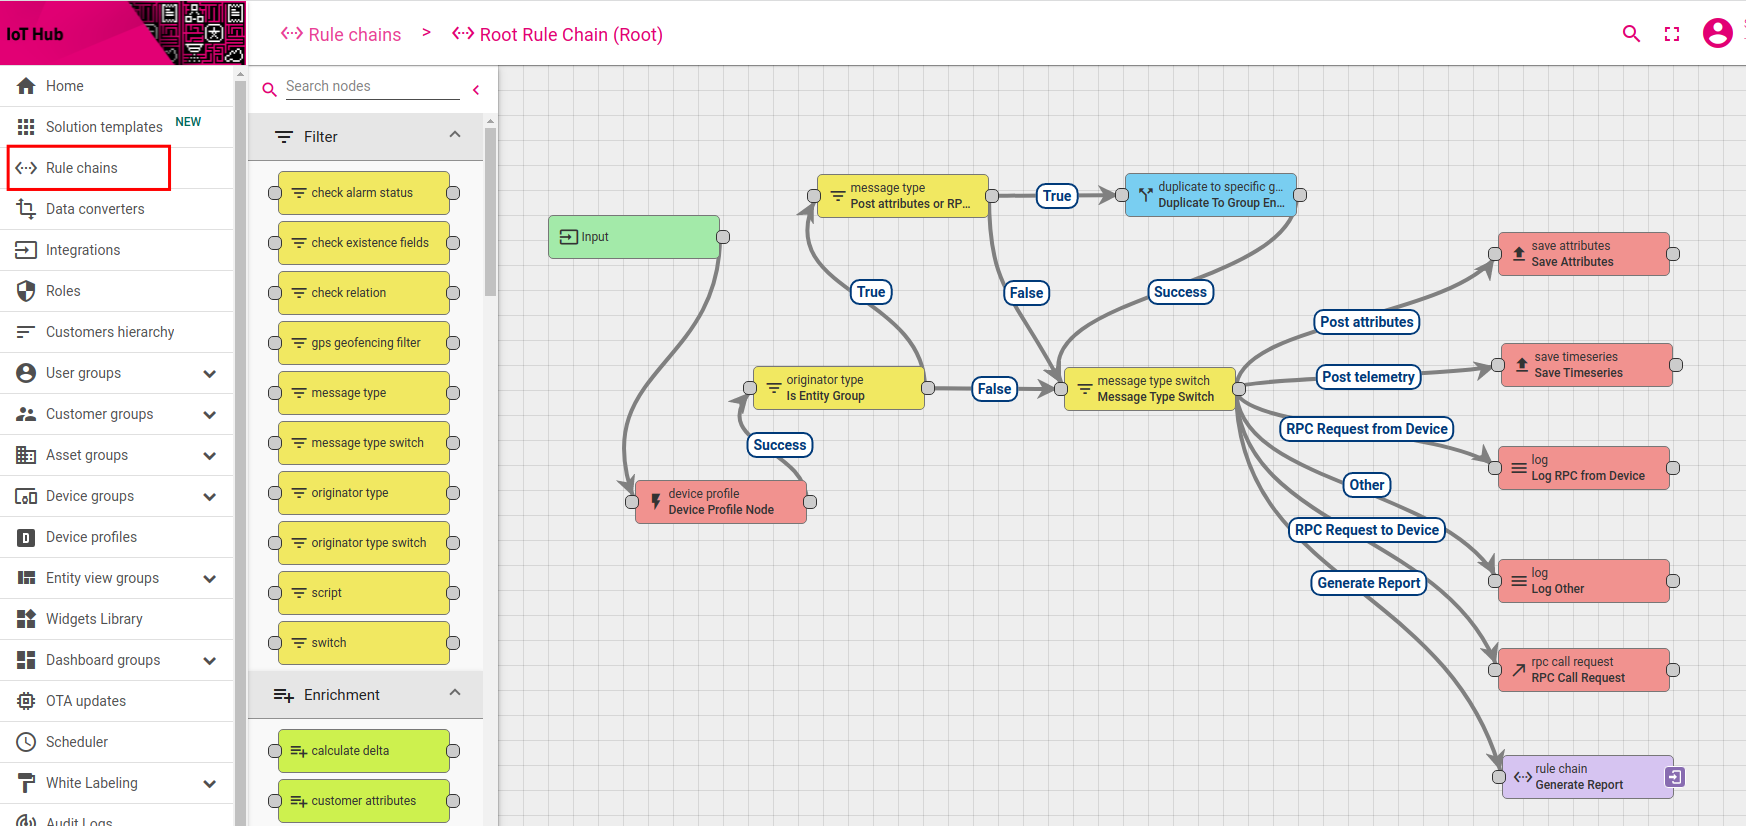
Task: Select the Generate Report connection label
Action: [x=1368, y=583]
